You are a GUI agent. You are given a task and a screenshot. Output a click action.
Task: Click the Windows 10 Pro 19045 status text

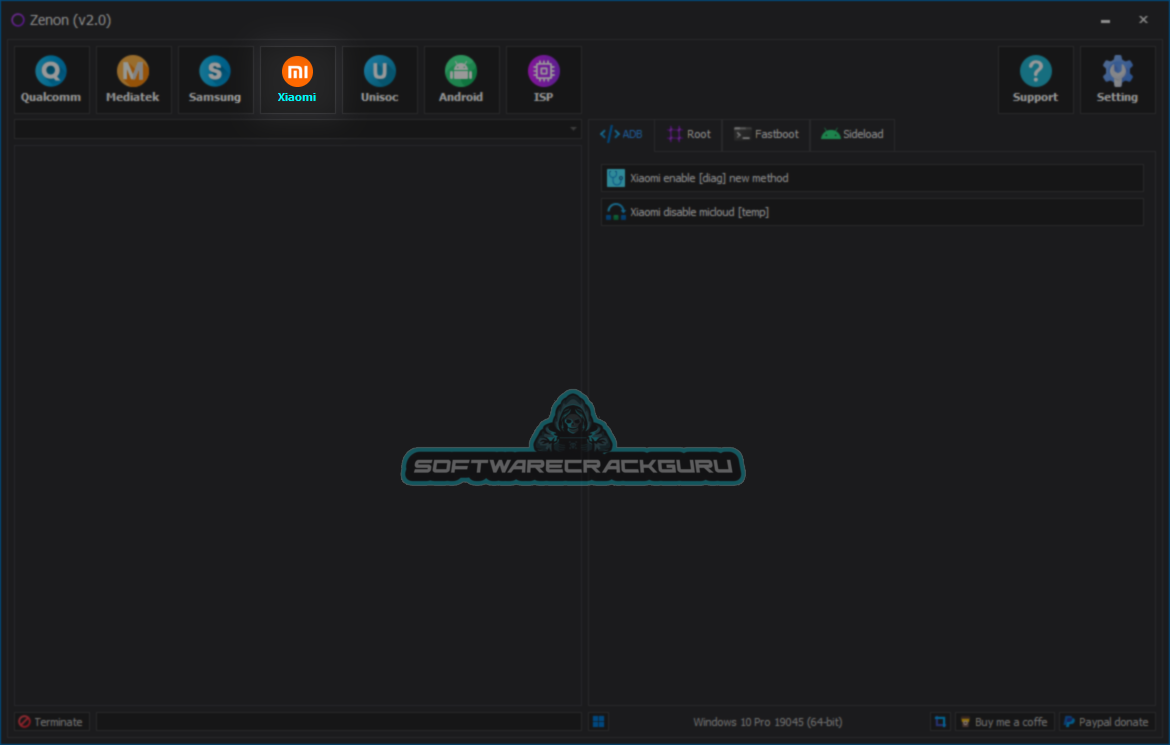pyautogui.click(x=768, y=722)
